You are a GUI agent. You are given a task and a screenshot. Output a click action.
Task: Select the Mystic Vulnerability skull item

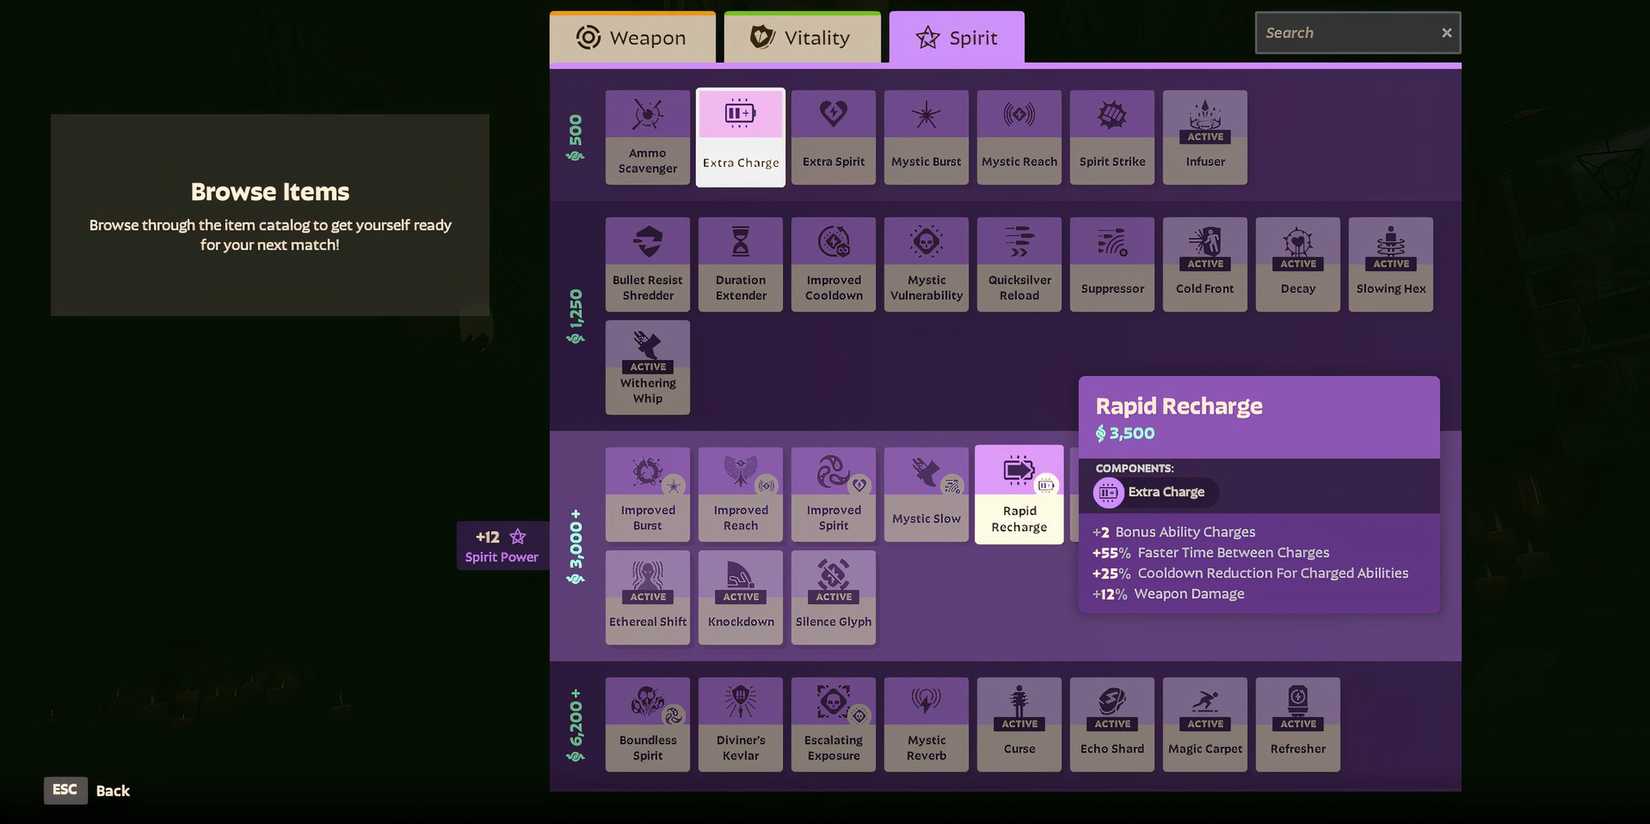pos(926,264)
